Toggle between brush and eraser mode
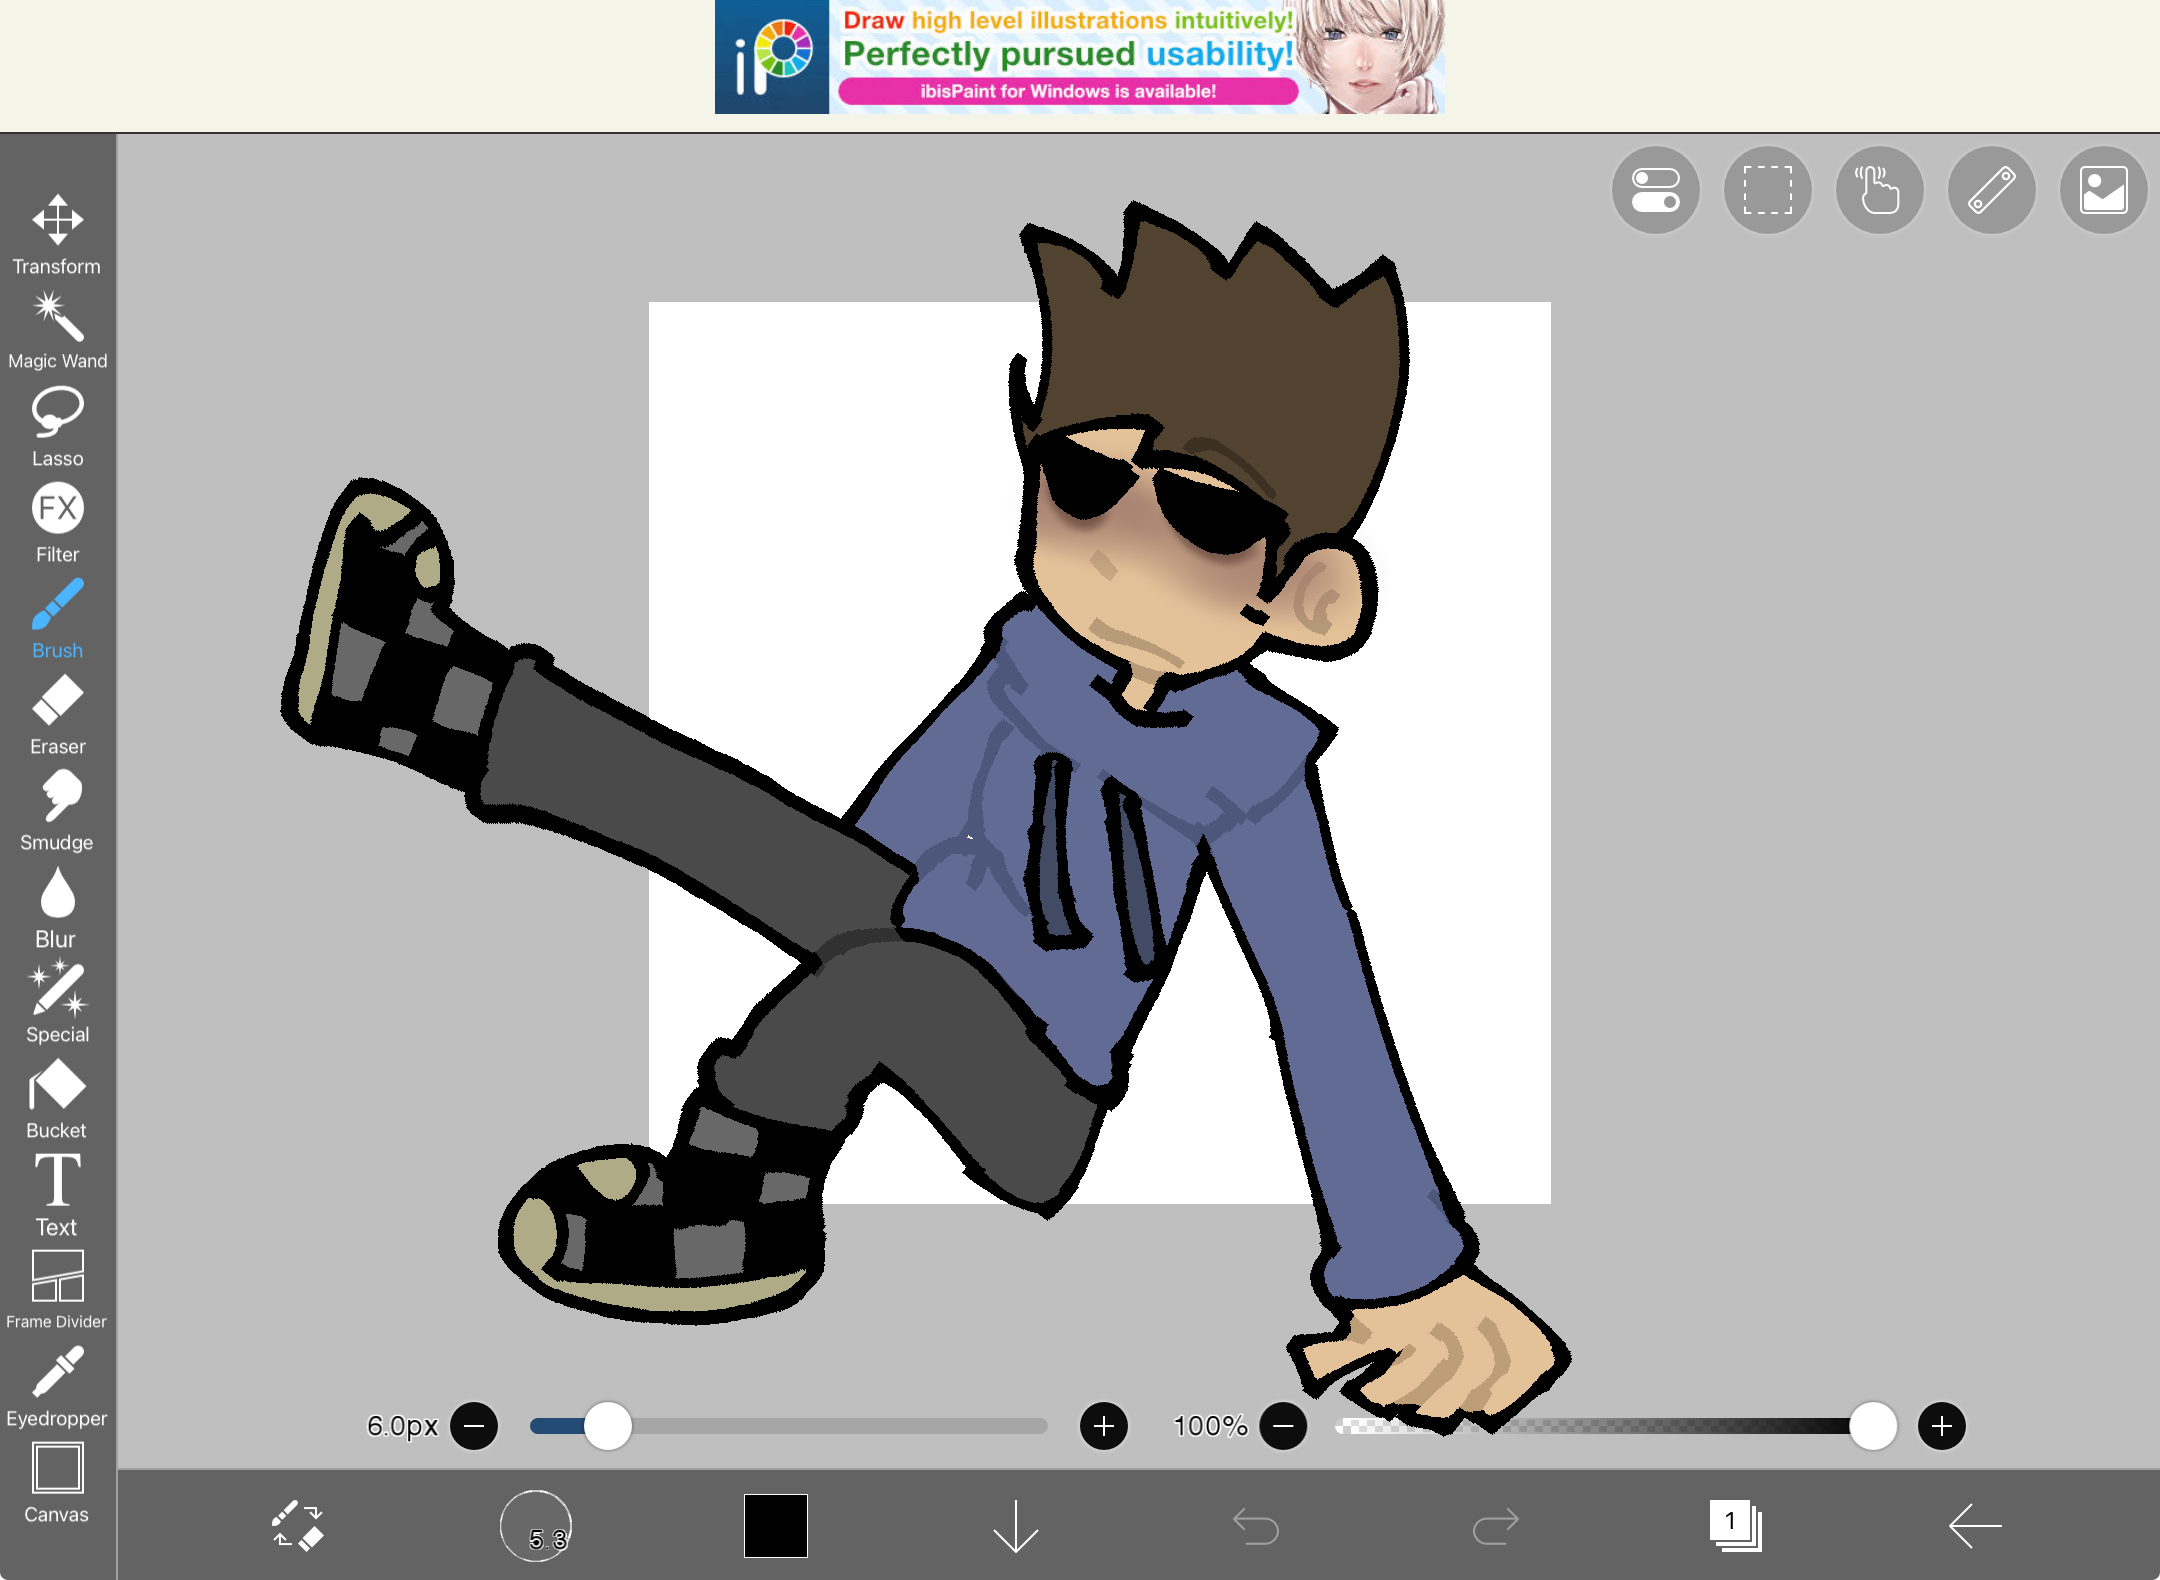 coord(299,1527)
